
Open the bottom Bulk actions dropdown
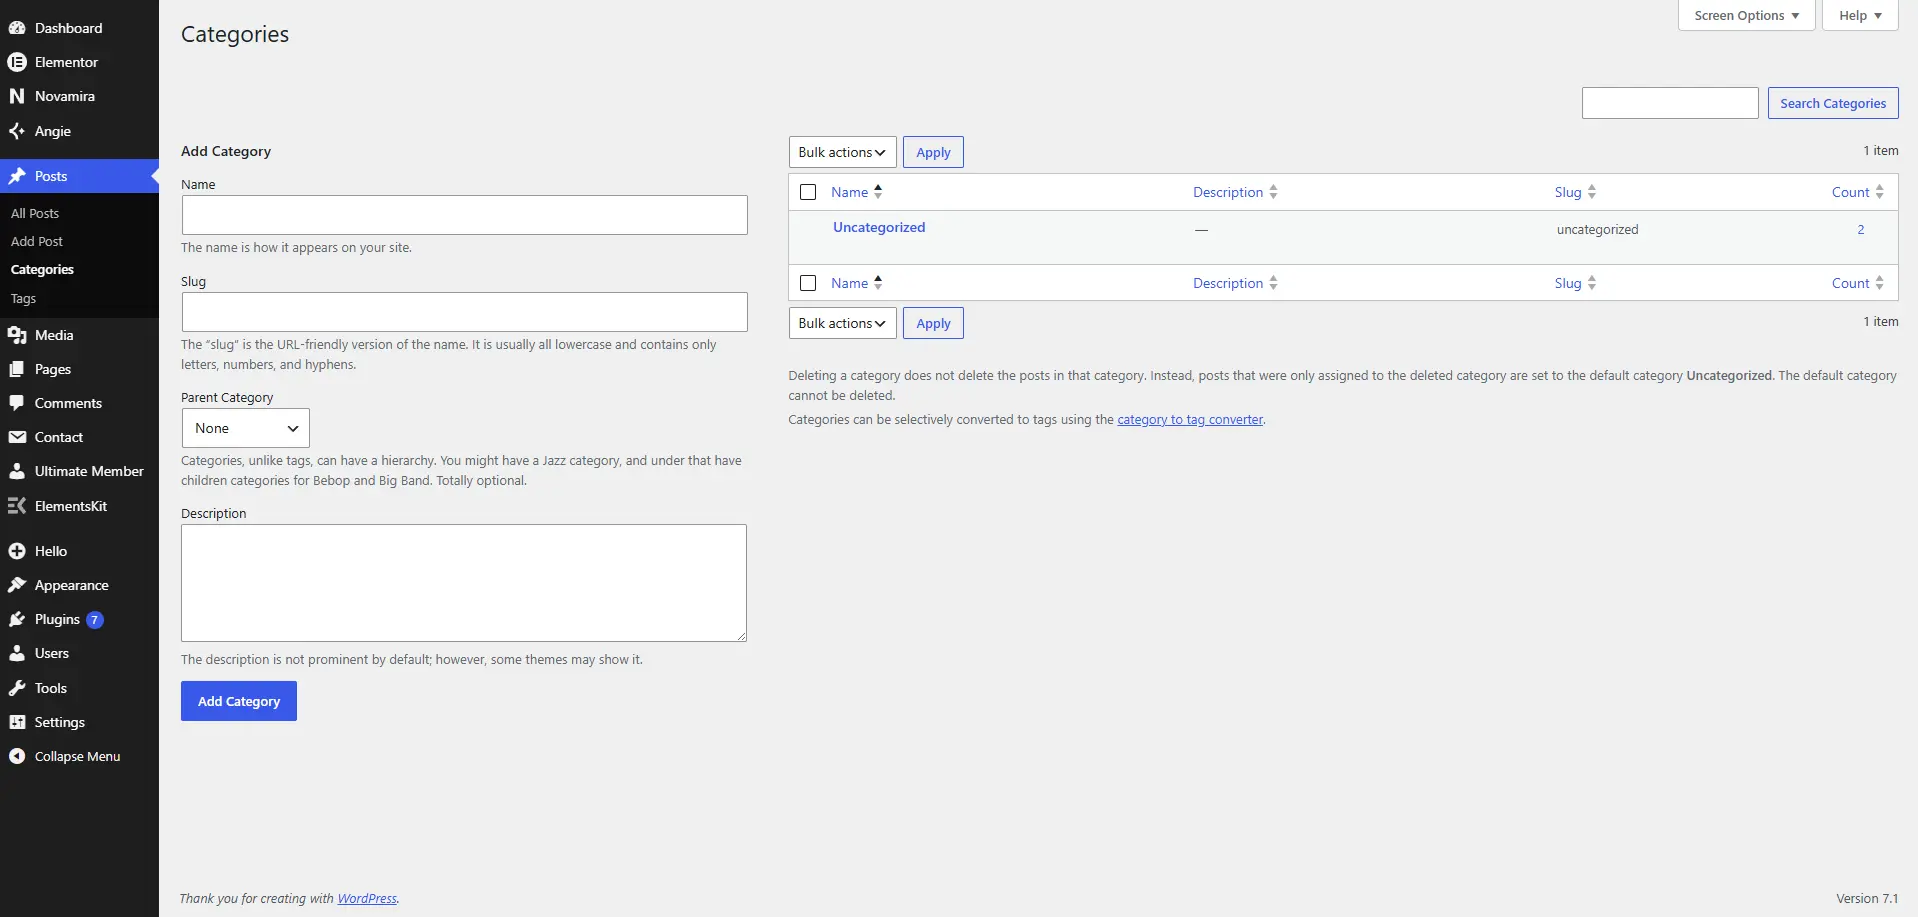pyautogui.click(x=842, y=323)
